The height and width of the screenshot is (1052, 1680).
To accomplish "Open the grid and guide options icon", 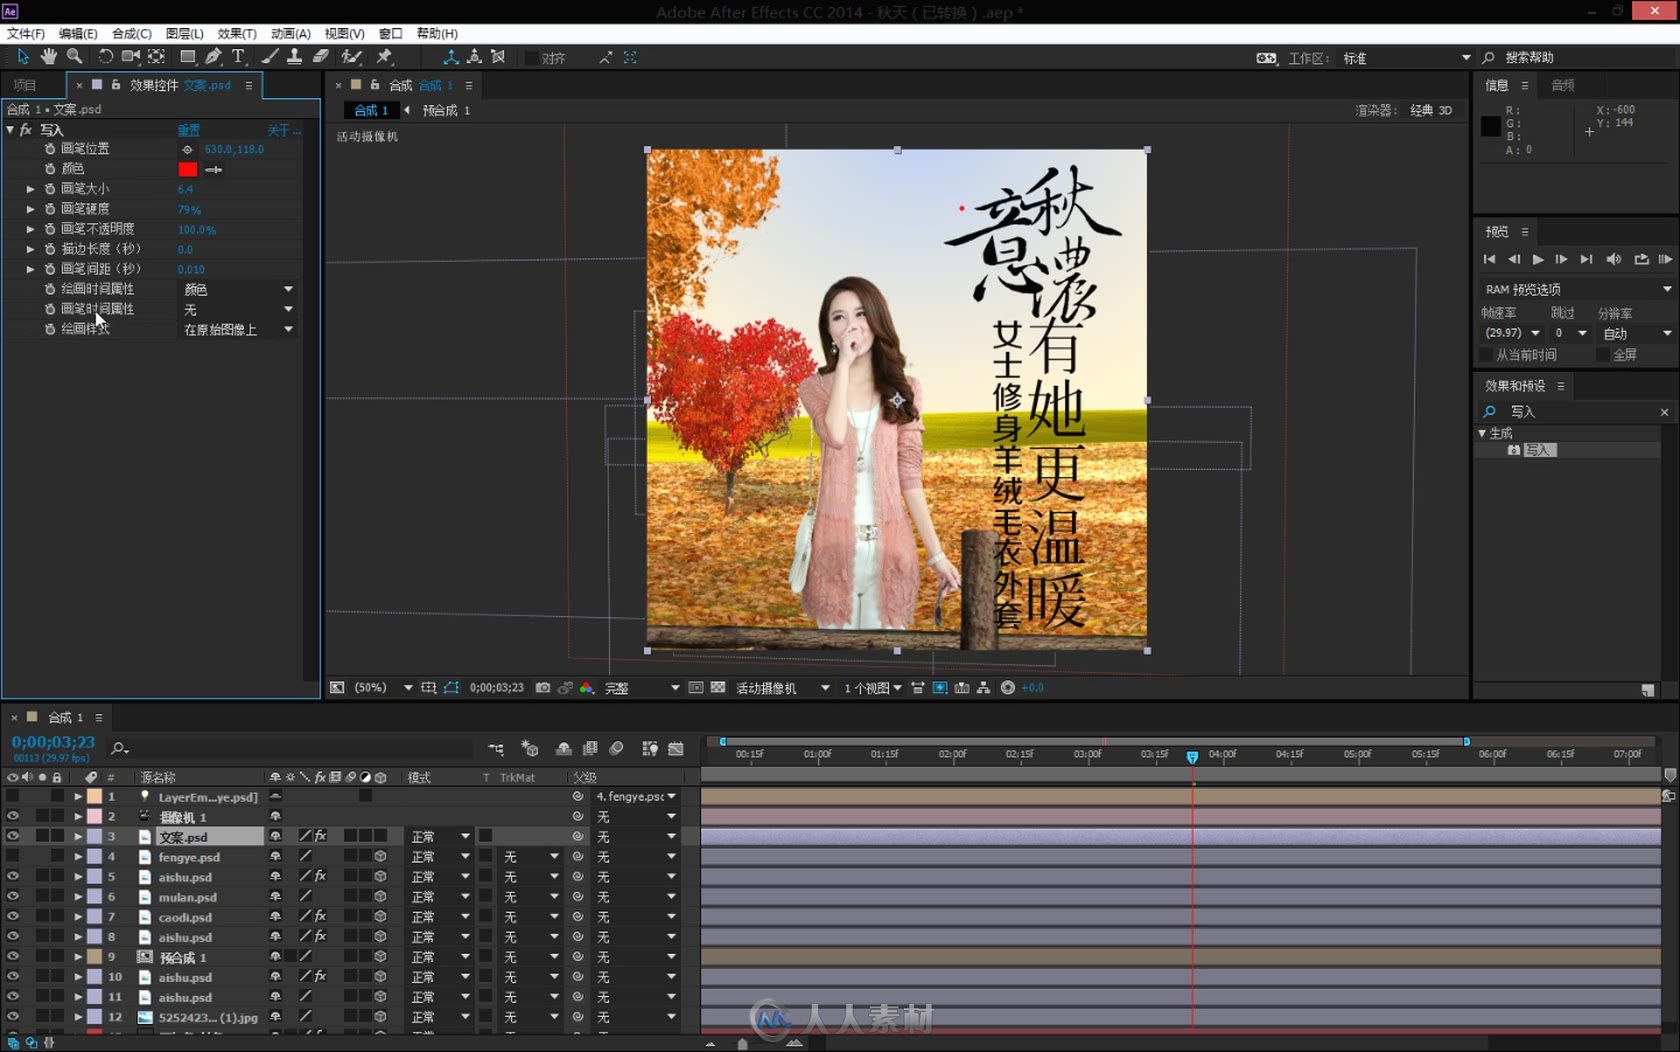I will [x=429, y=688].
